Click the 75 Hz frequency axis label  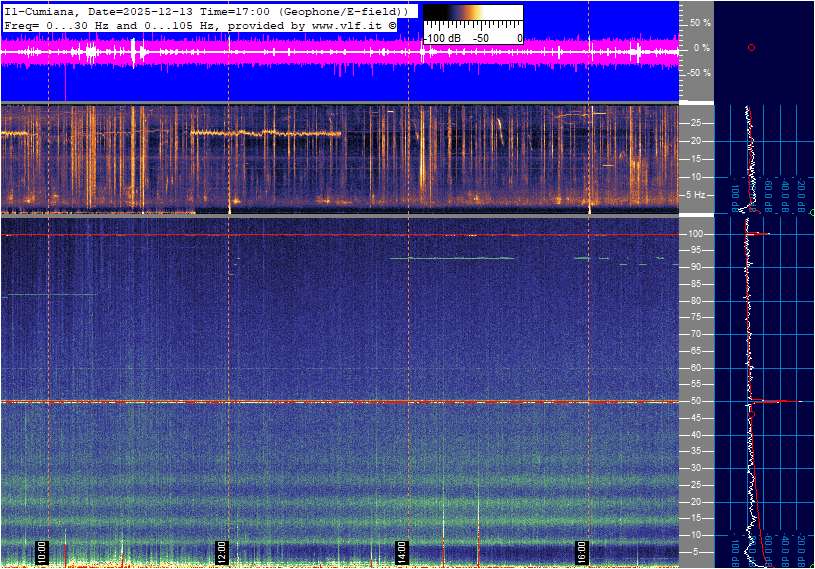[697, 317]
